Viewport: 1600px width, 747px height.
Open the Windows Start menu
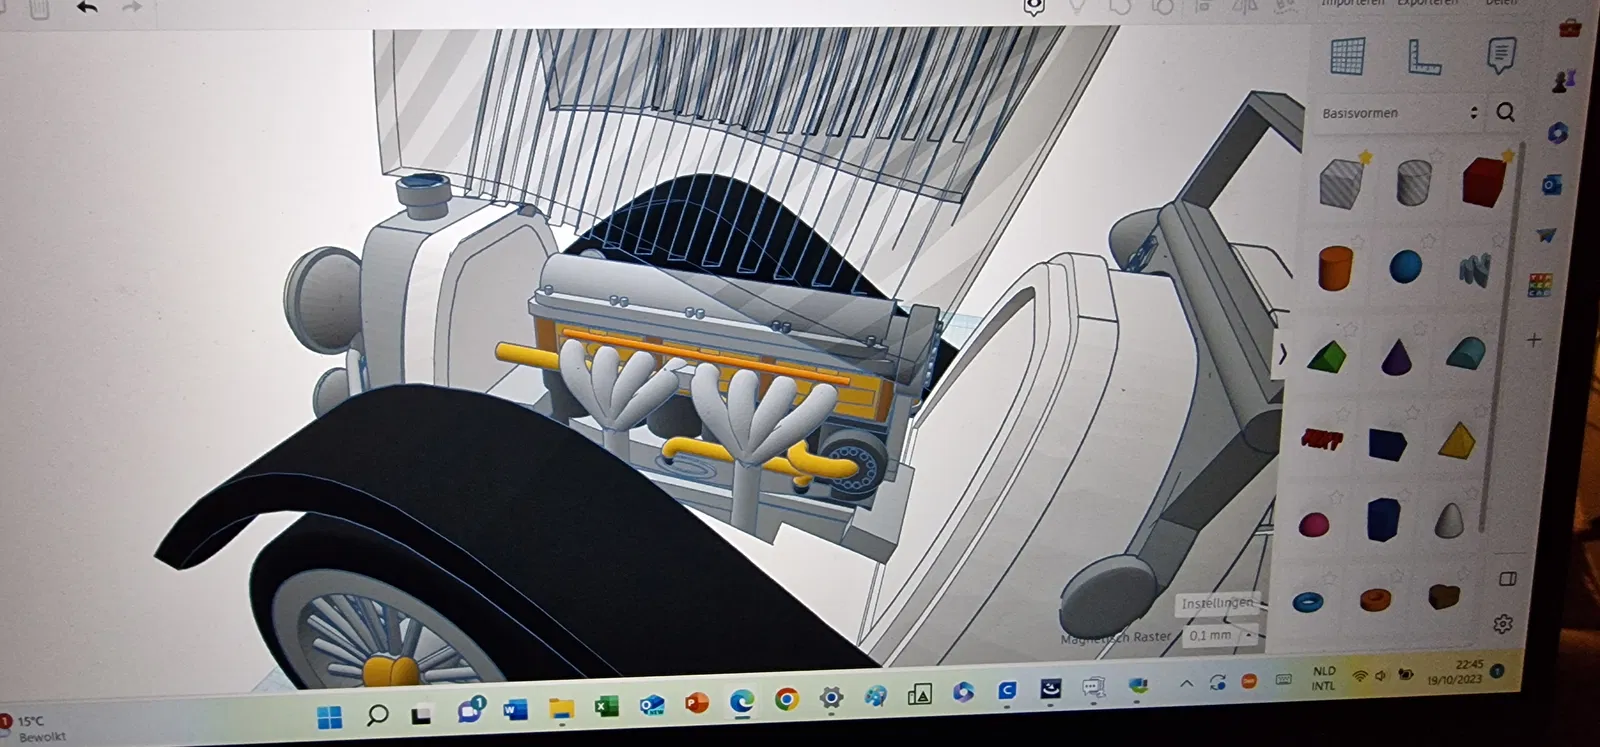click(x=329, y=716)
